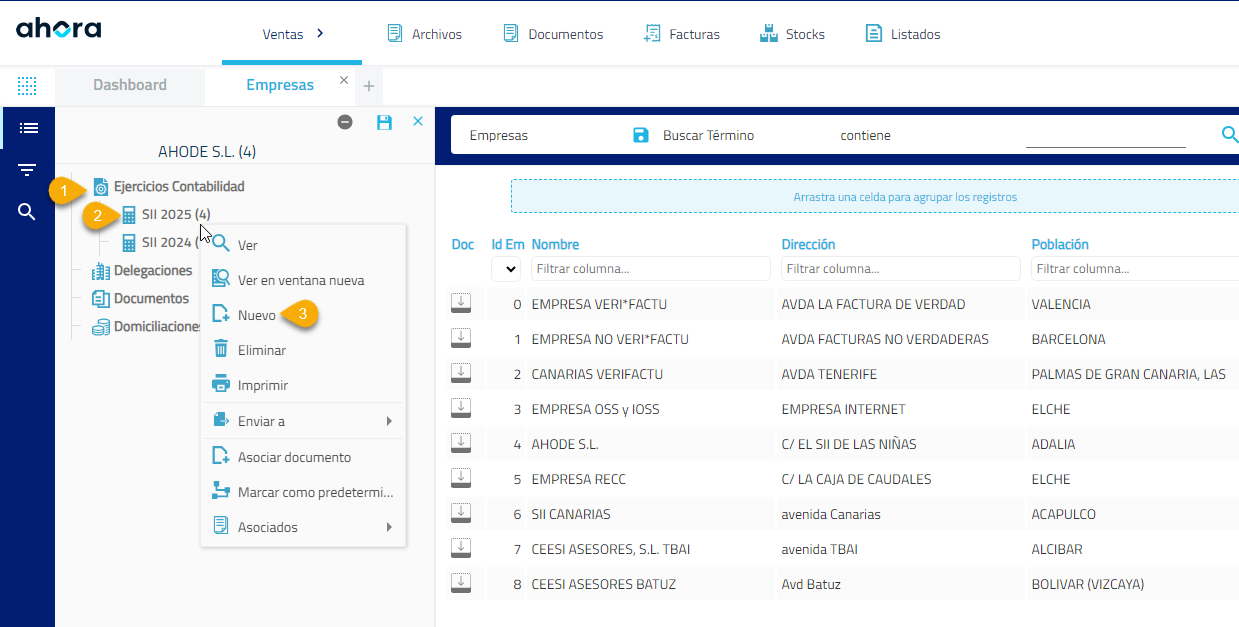Add a new tab with plus button

coord(368,87)
